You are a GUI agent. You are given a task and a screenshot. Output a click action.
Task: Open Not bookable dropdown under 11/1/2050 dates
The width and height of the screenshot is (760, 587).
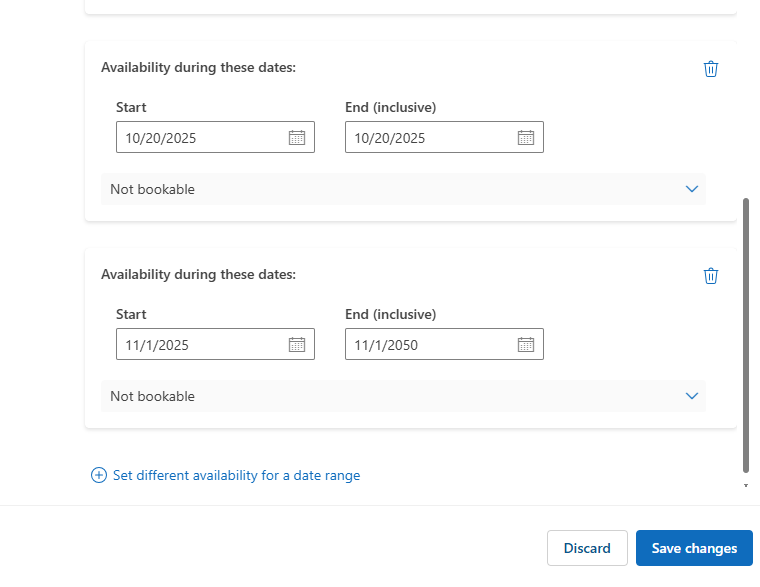(x=400, y=396)
